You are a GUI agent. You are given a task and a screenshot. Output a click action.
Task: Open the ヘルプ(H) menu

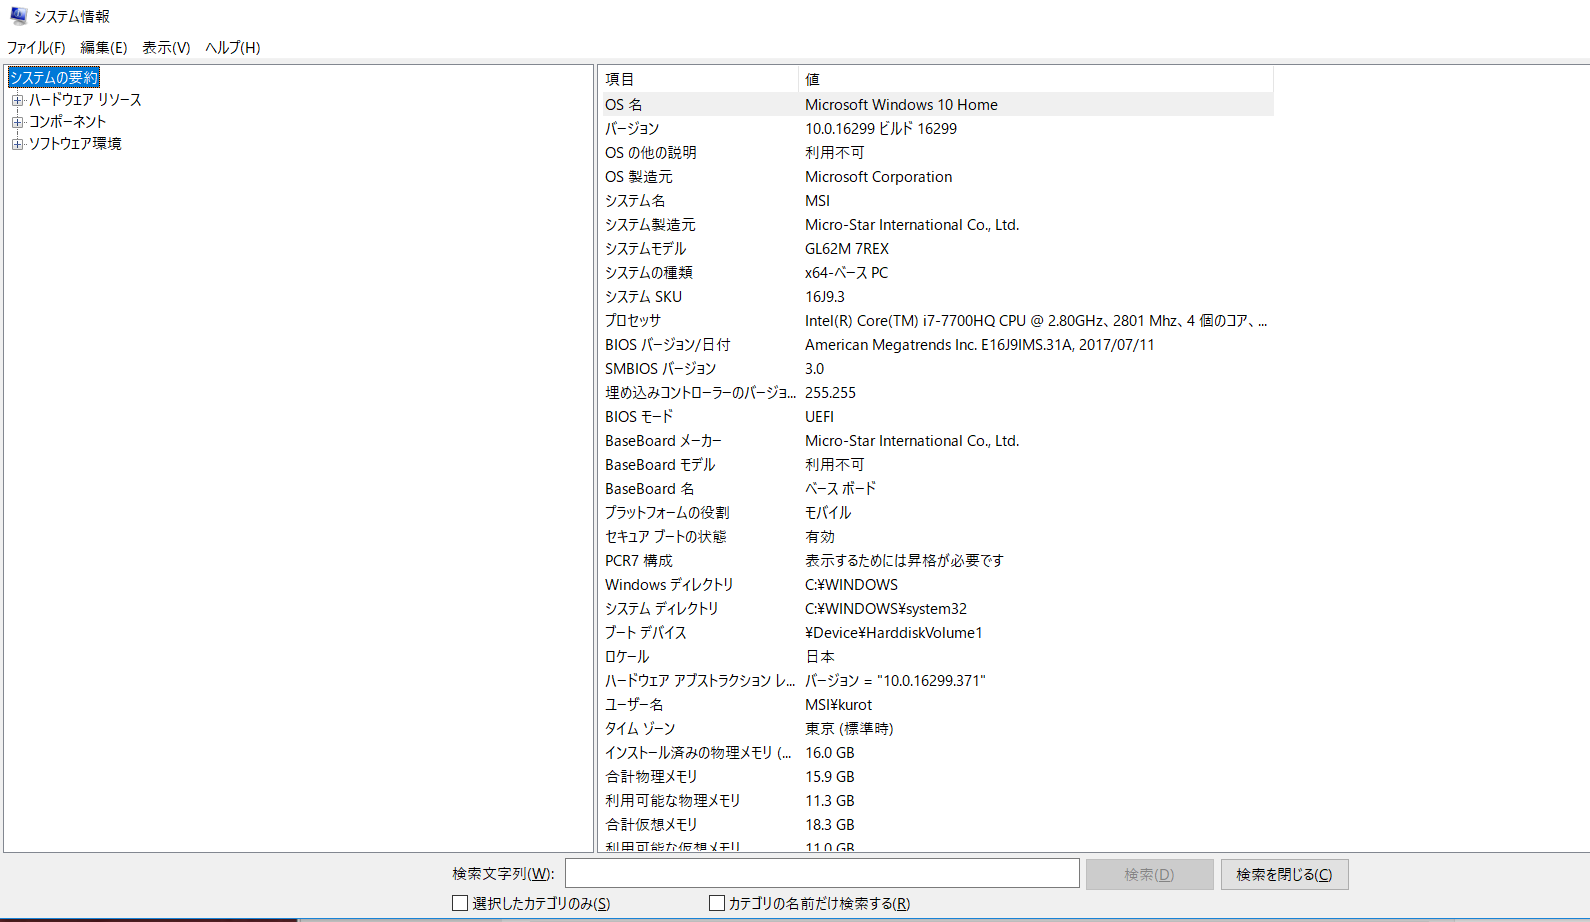(x=232, y=48)
